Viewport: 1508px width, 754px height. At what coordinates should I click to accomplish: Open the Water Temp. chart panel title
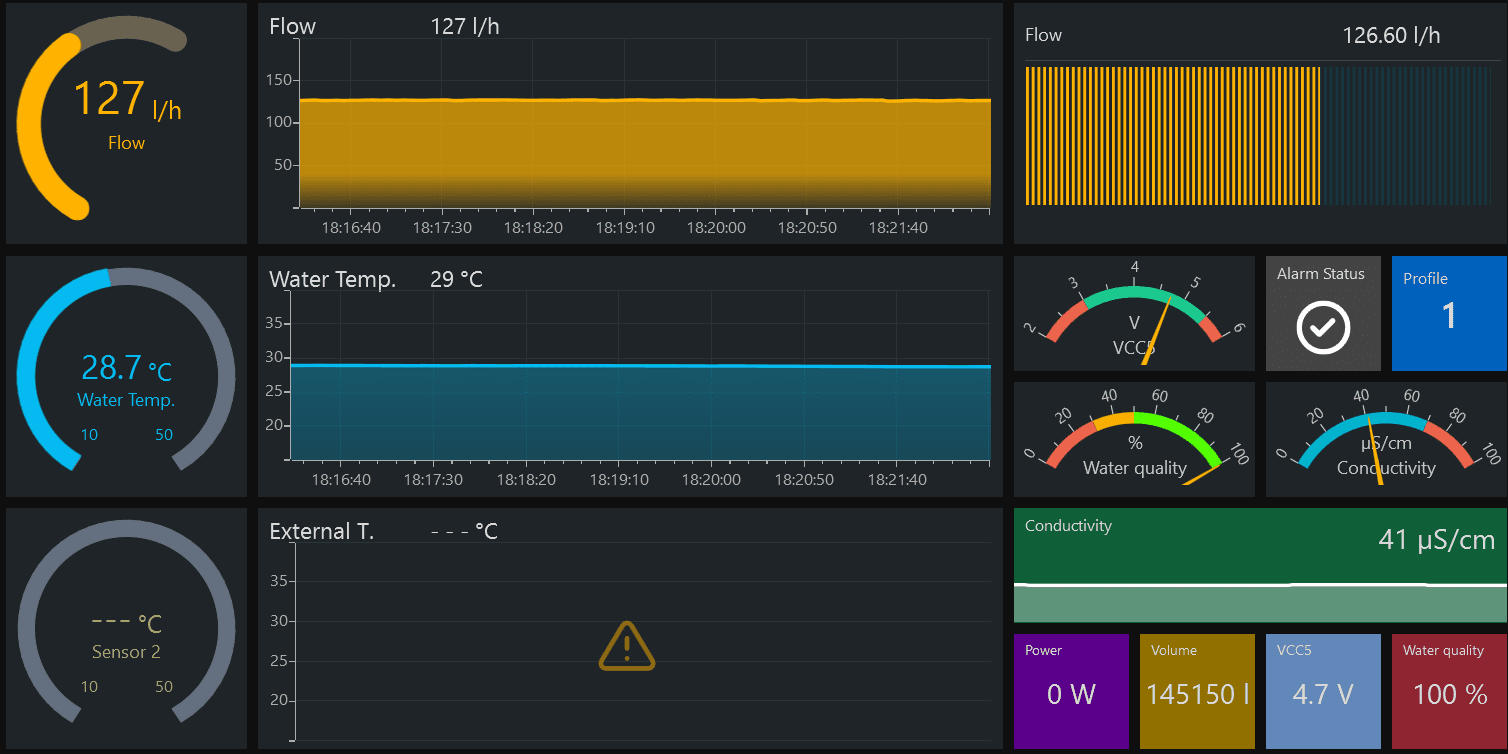pyautogui.click(x=332, y=279)
